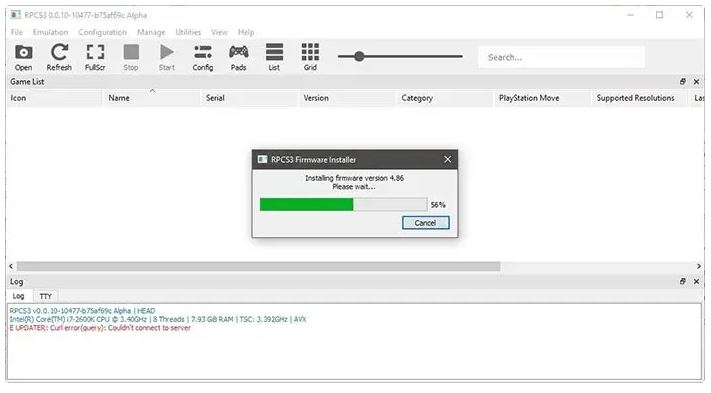Close the Game List panel

pyautogui.click(x=696, y=82)
